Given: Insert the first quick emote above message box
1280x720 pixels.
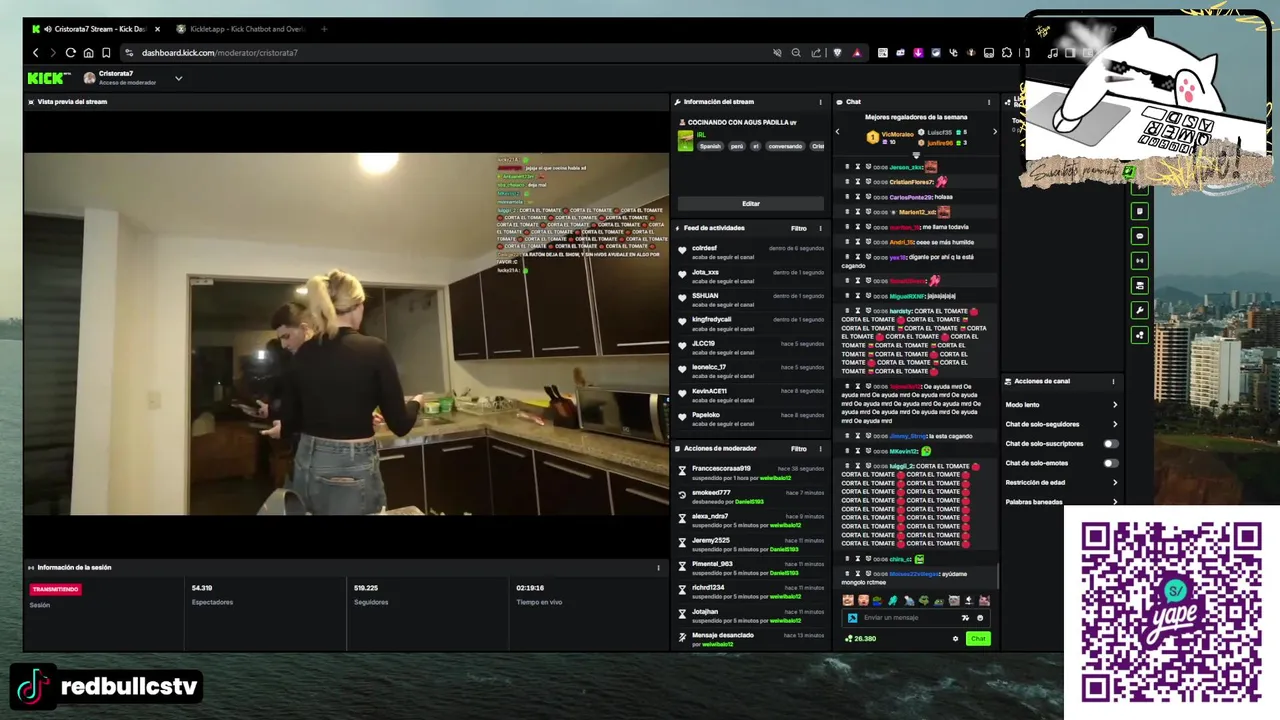Looking at the screenshot, I should click(x=848, y=600).
